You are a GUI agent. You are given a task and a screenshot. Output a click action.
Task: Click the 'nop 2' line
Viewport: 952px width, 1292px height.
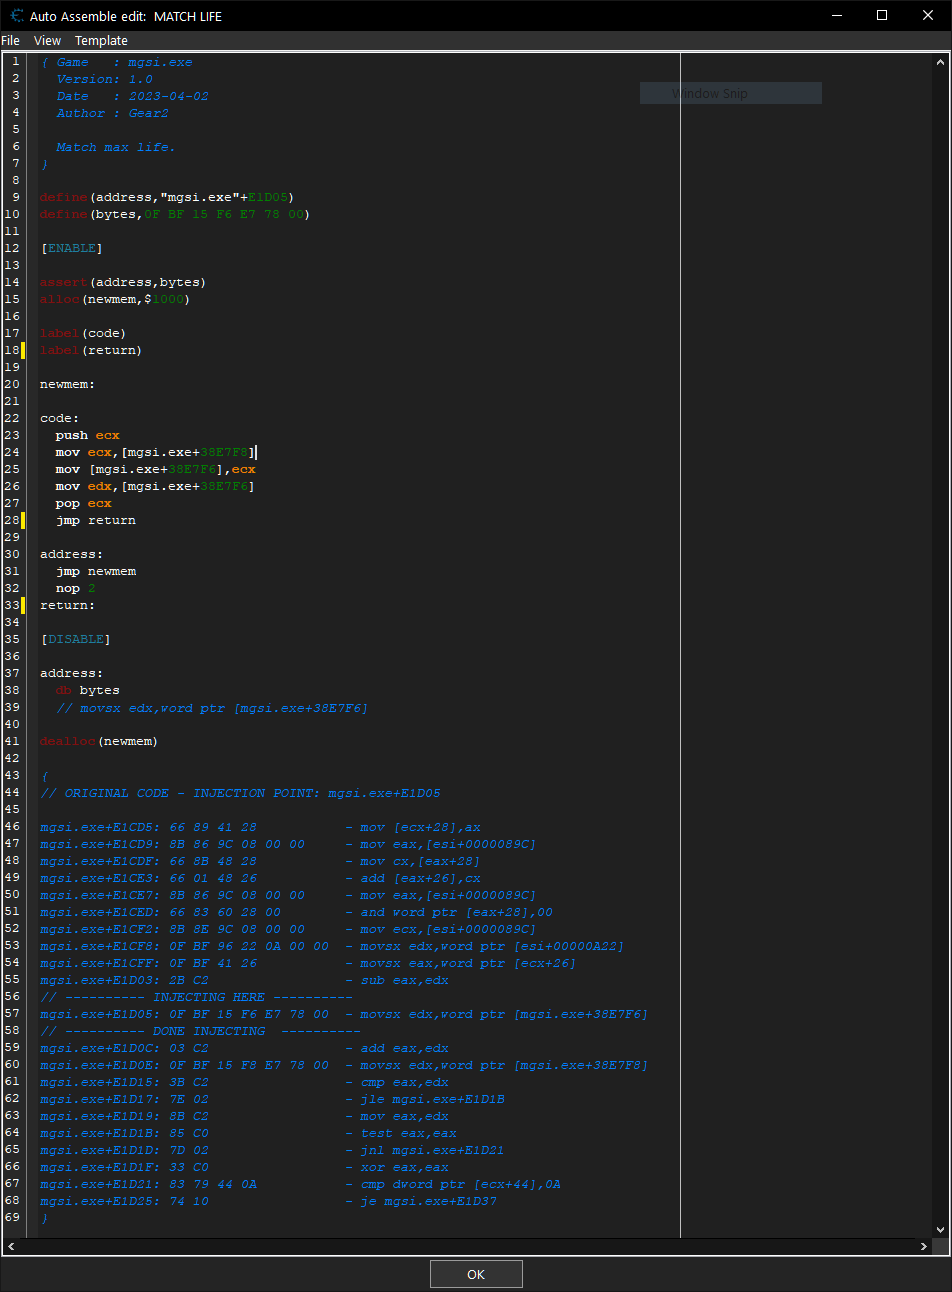(75, 588)
